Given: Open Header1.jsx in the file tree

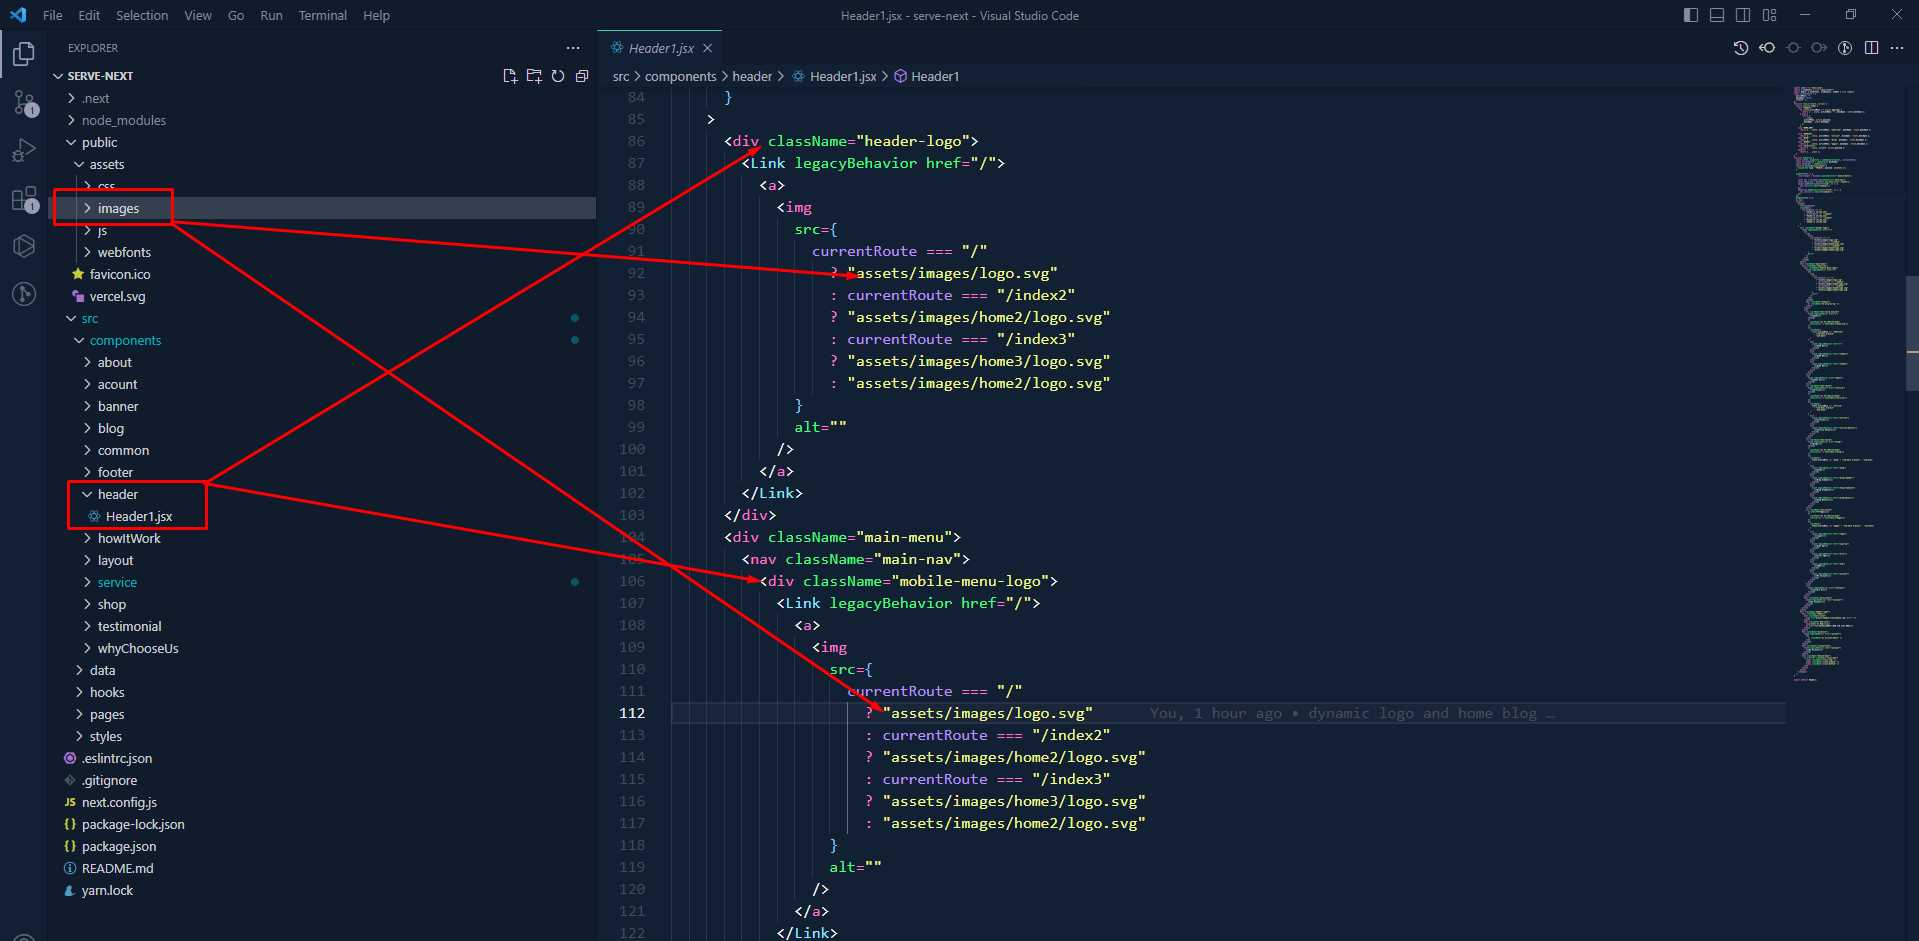Looking at the screenshot, I should [322, 516].
